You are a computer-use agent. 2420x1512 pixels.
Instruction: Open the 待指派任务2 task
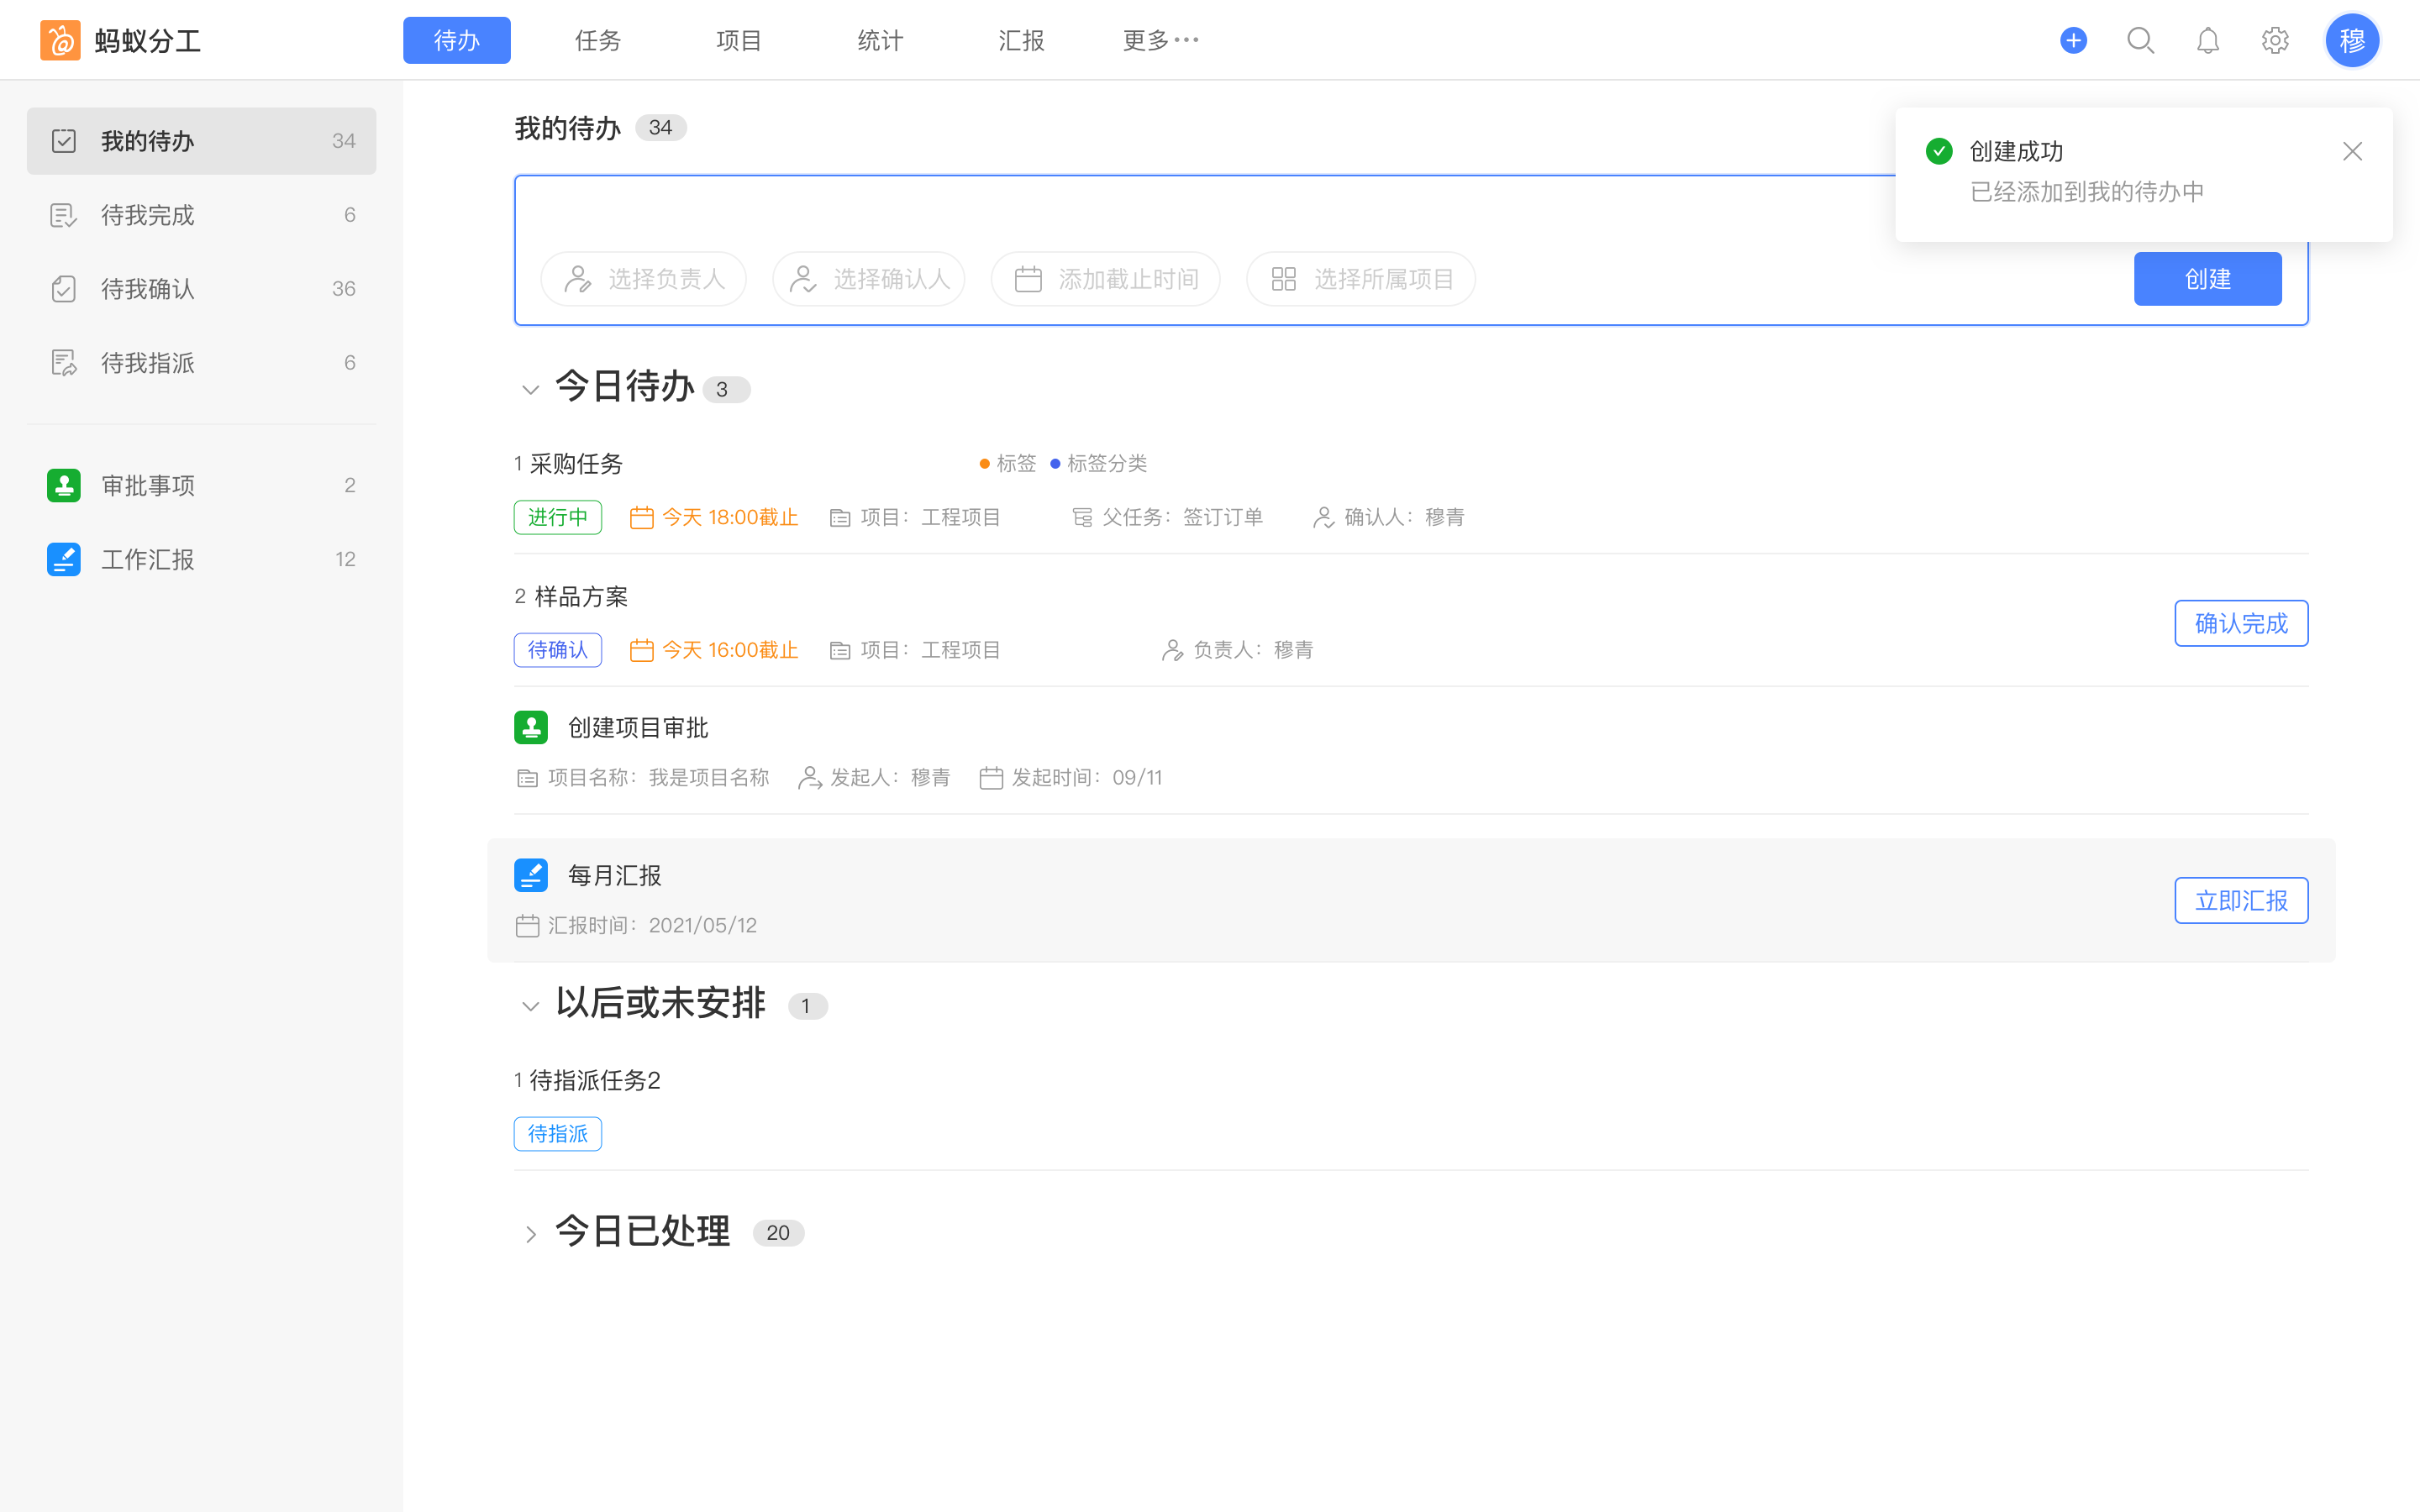point(594,1080)
